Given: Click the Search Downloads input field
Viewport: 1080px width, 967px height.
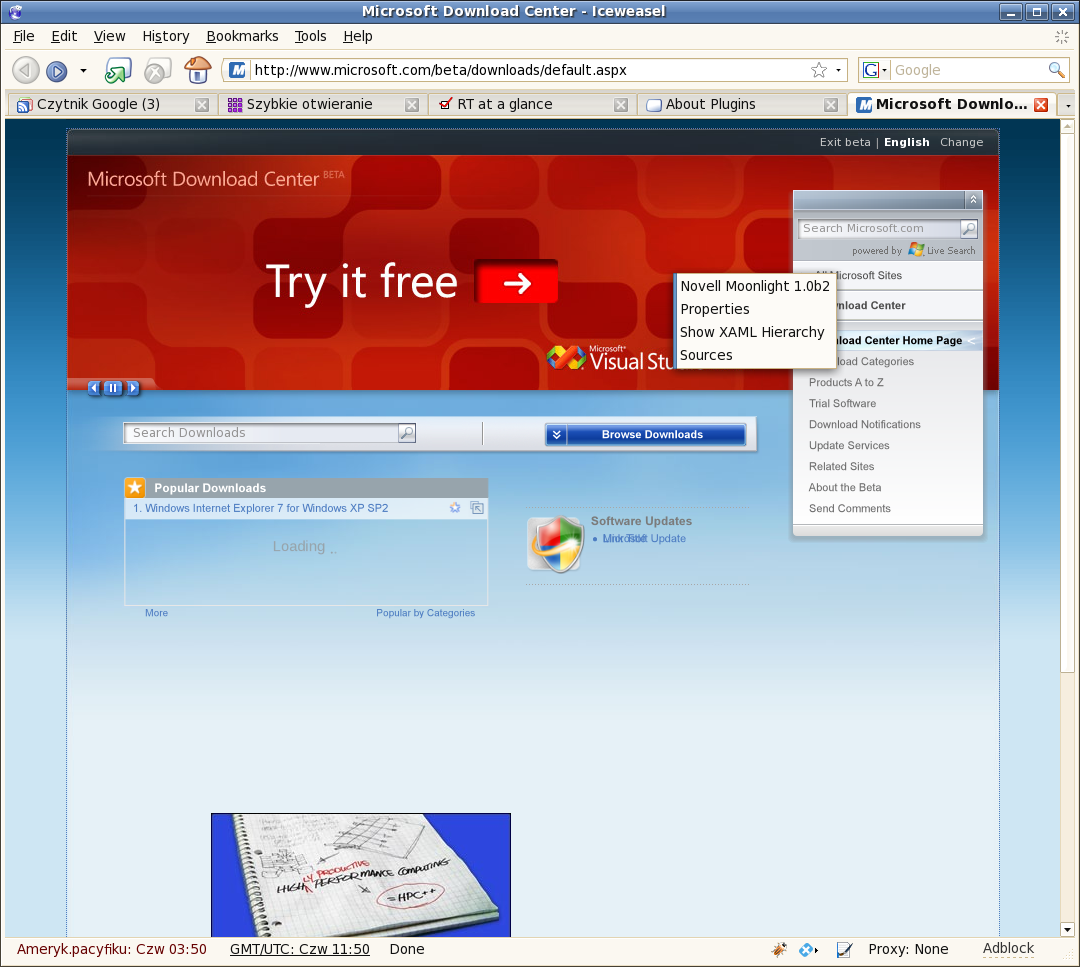Looking at the screenshot, I should [261, 433].
